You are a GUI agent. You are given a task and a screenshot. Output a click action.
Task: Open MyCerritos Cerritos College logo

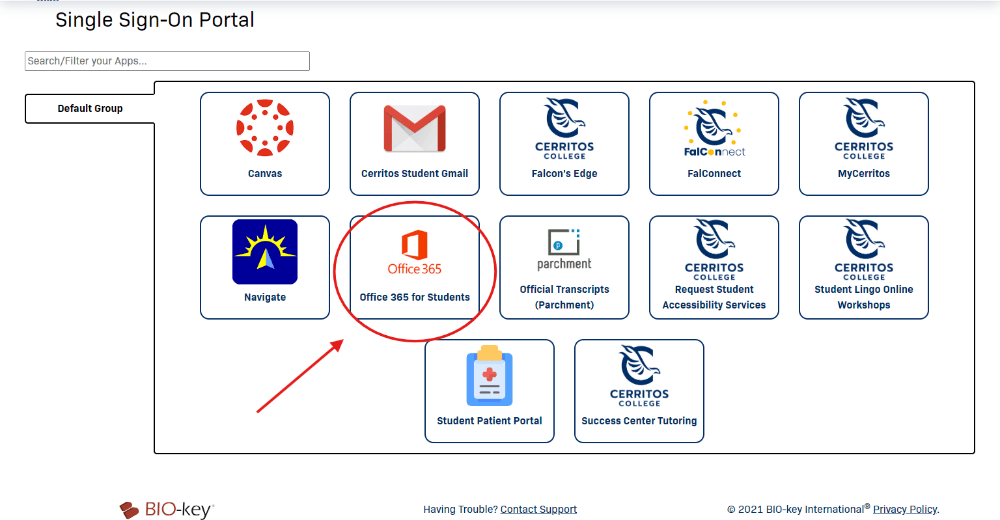tap(864, 128)
